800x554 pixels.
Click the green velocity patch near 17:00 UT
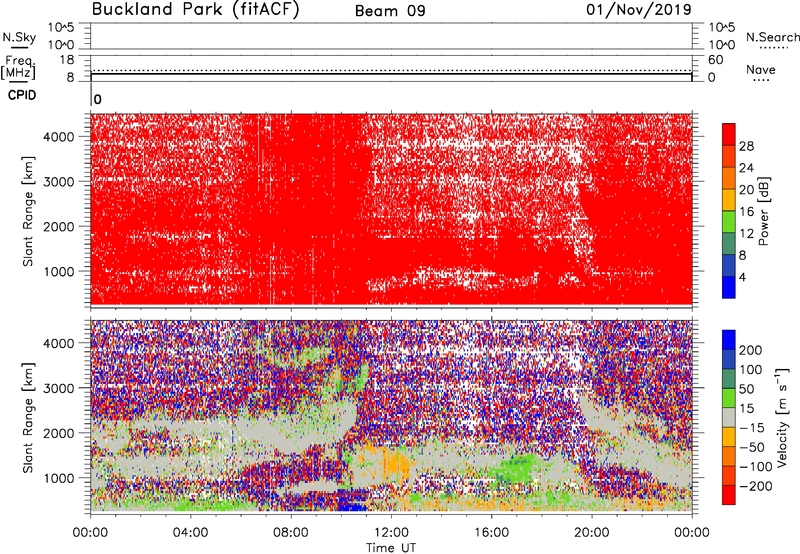point(516,468)
